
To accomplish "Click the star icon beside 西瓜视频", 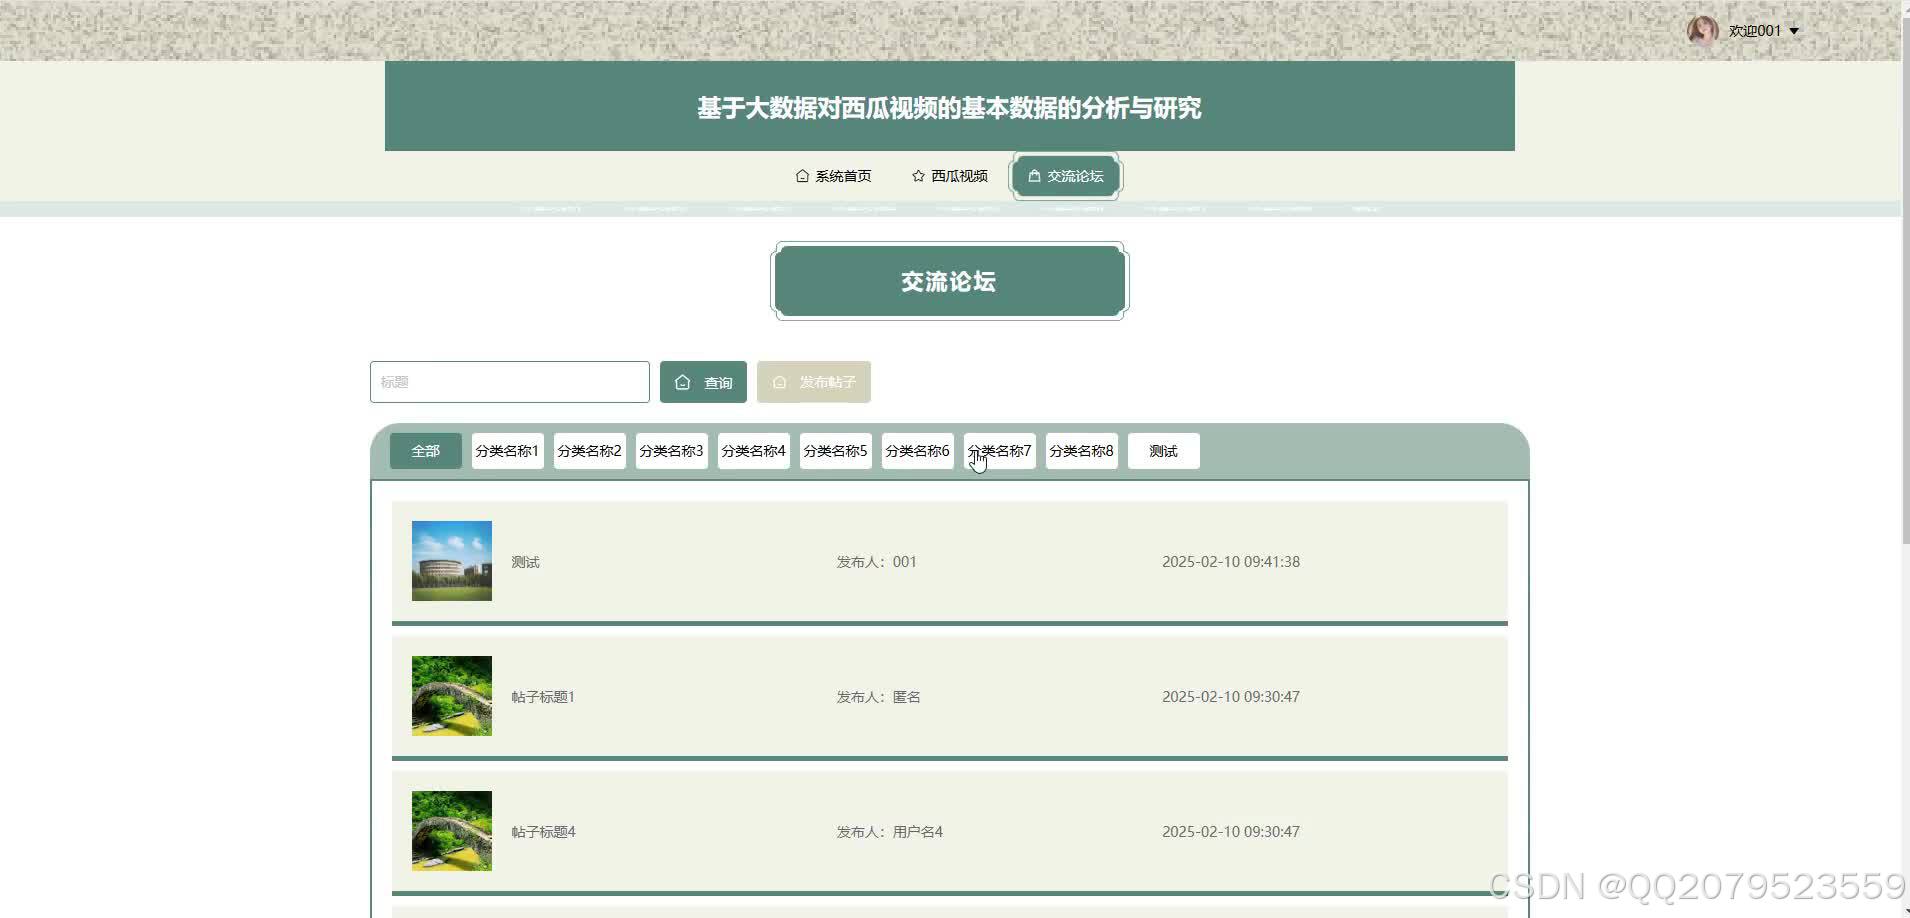I will coord(917,175).
